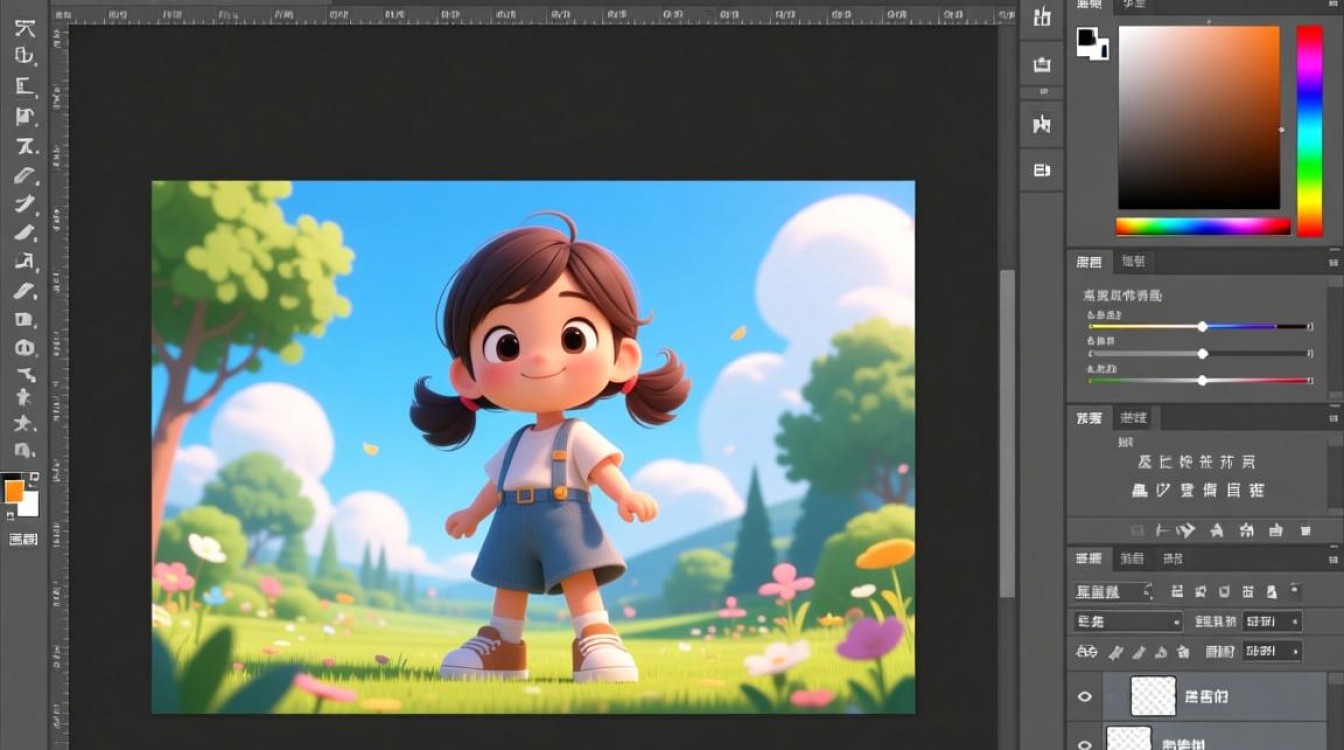Image resolution: width=1344 pixels, height=750 pixels.
Task: Toggle layer filtering switch at end of filter row
Action: pyautogui.click(x=1296, y=590)
